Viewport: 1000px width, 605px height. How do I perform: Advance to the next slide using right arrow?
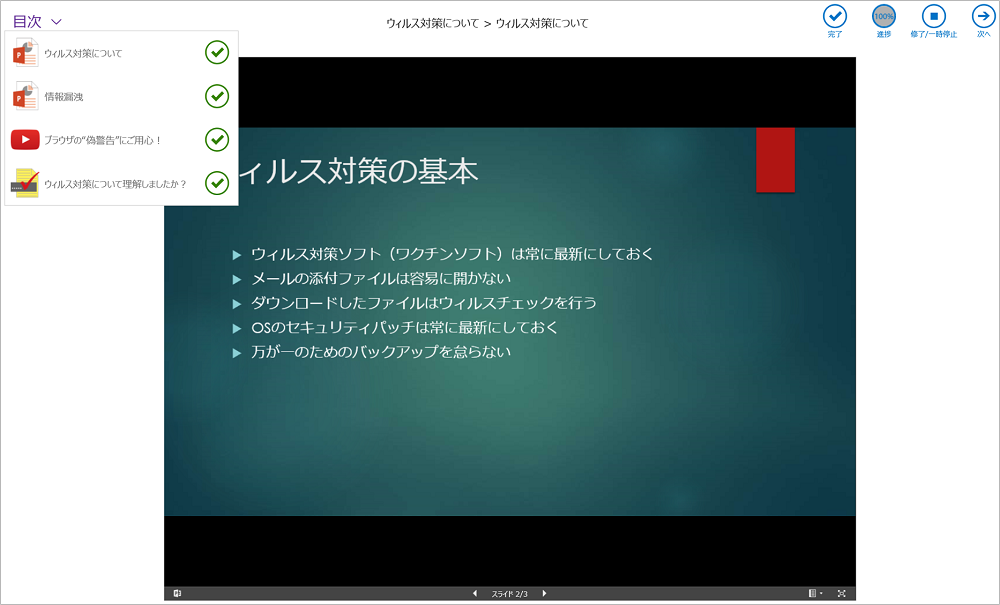click(544, 594)
